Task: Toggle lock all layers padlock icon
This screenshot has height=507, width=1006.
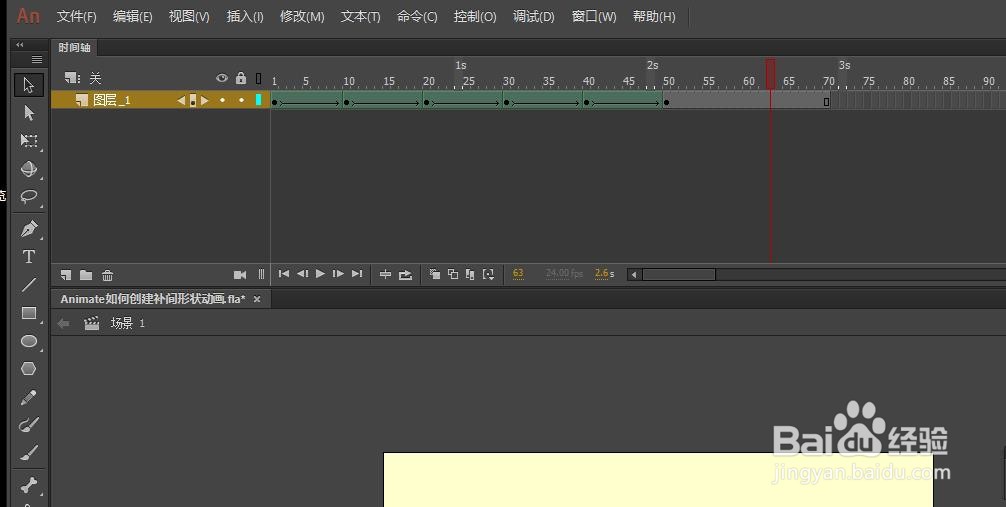Action: pyautogui.click(x=241, y=78)
